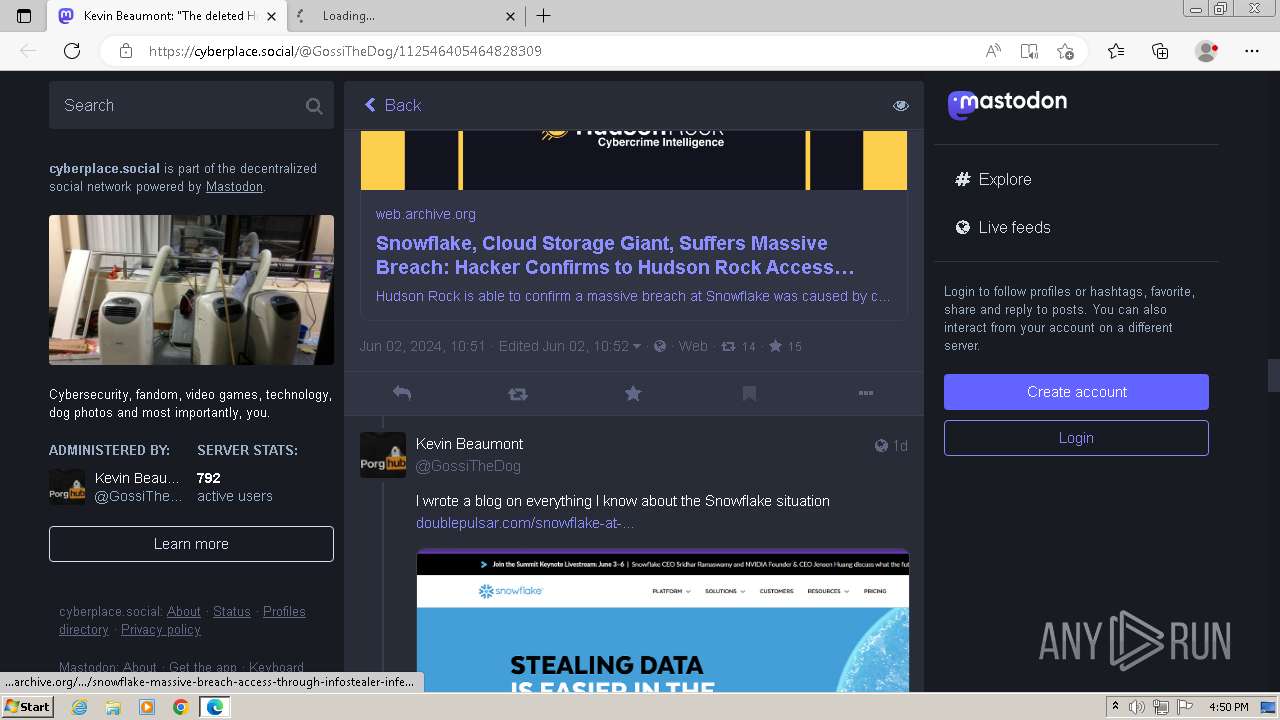The height and width of the screenshot is (720, 1280).
Task: Open the doublepulsar.com snowflake link
Action: point(525,523)
